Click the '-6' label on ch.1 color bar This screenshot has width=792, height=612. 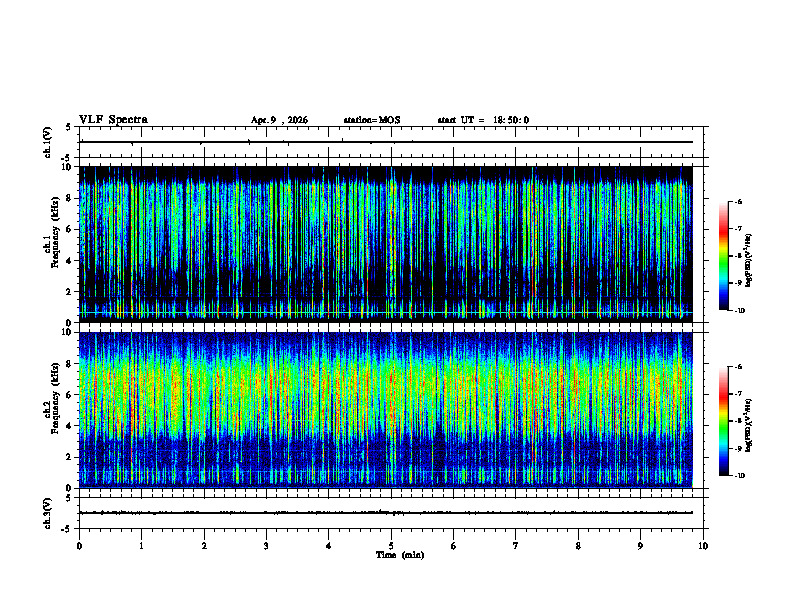click(x=738, y=202)
